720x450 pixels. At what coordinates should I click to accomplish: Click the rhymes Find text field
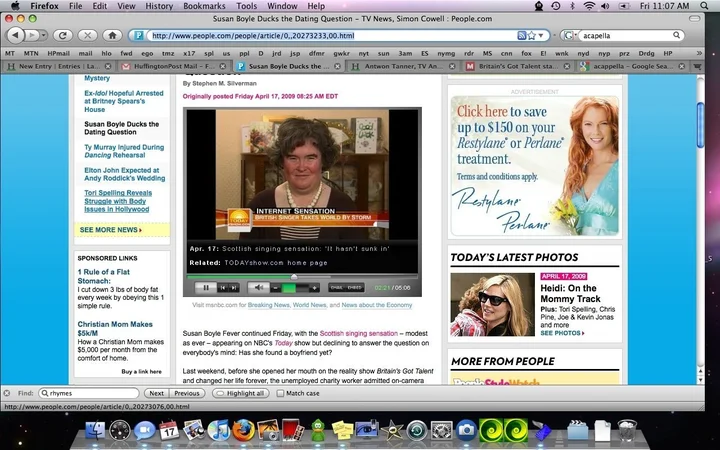pos(89,393)
